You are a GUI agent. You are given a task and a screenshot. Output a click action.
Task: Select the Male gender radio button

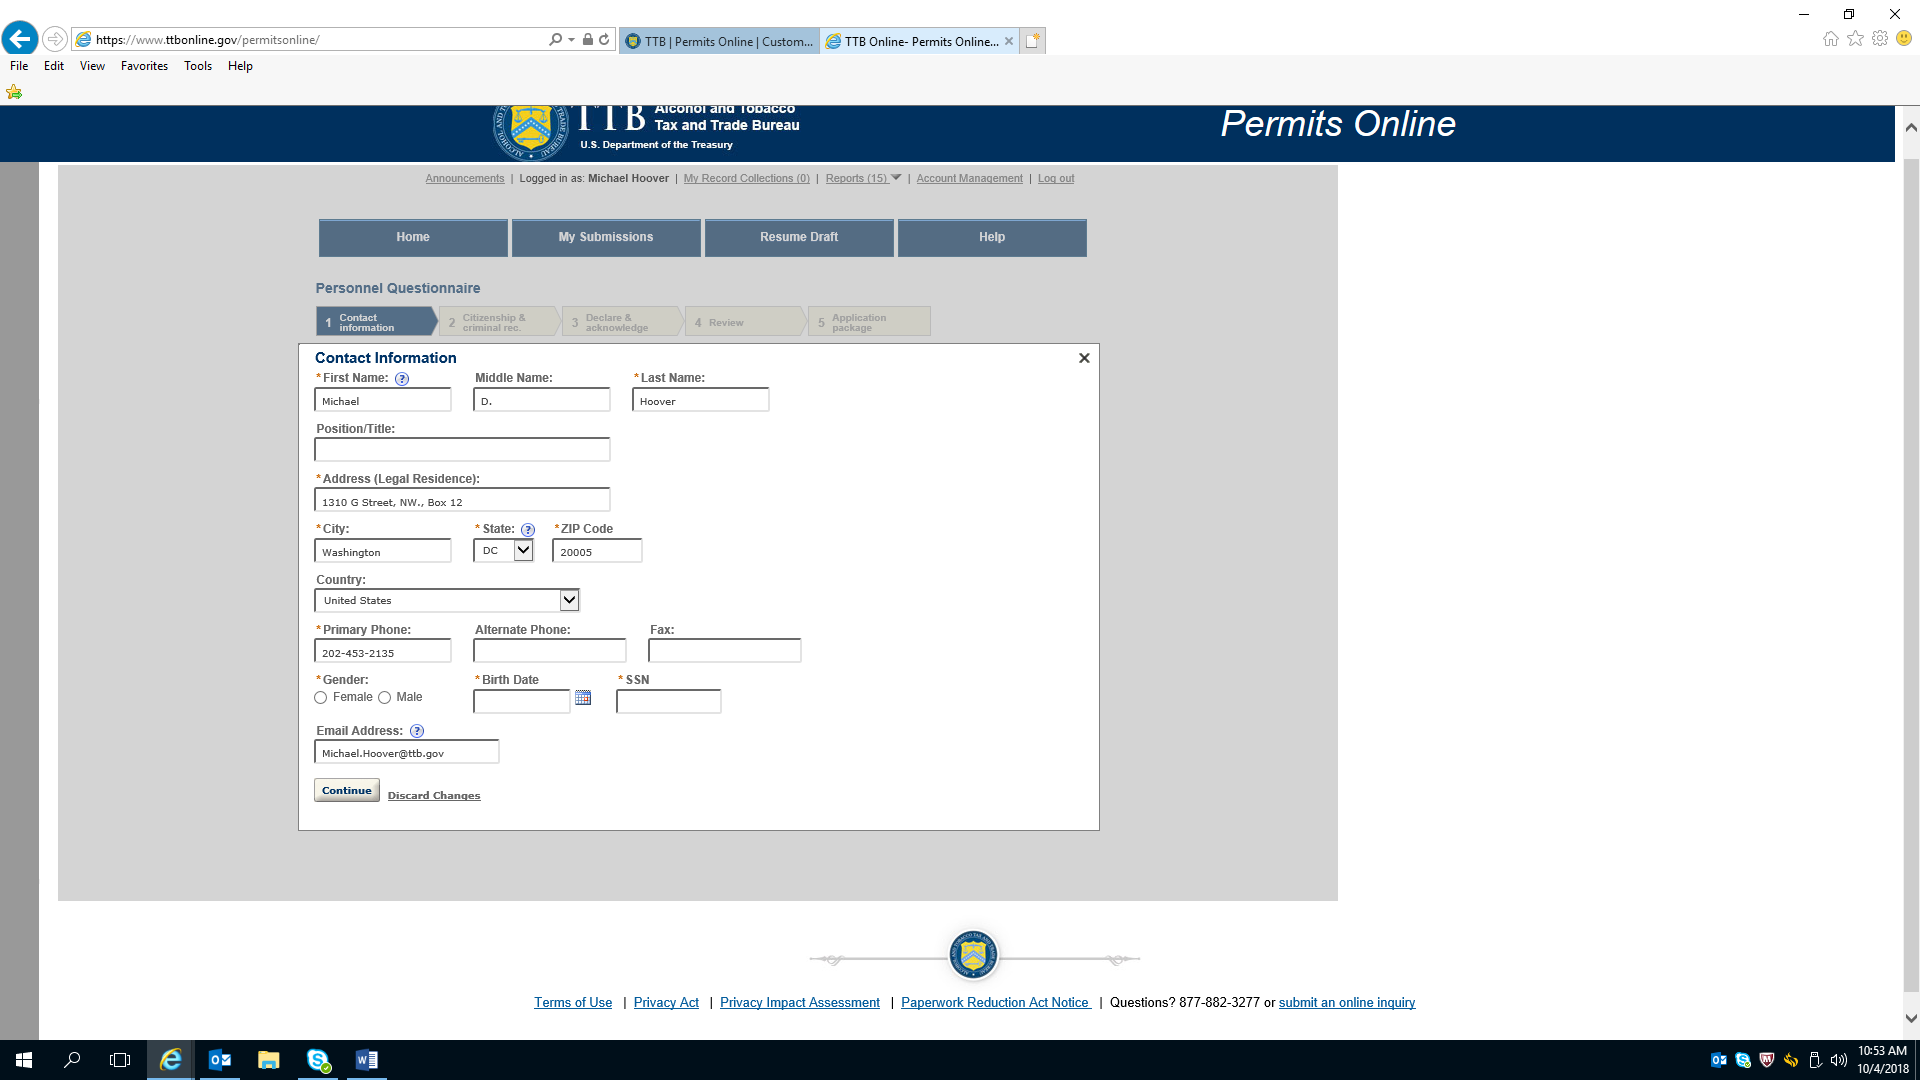(384, 698)
